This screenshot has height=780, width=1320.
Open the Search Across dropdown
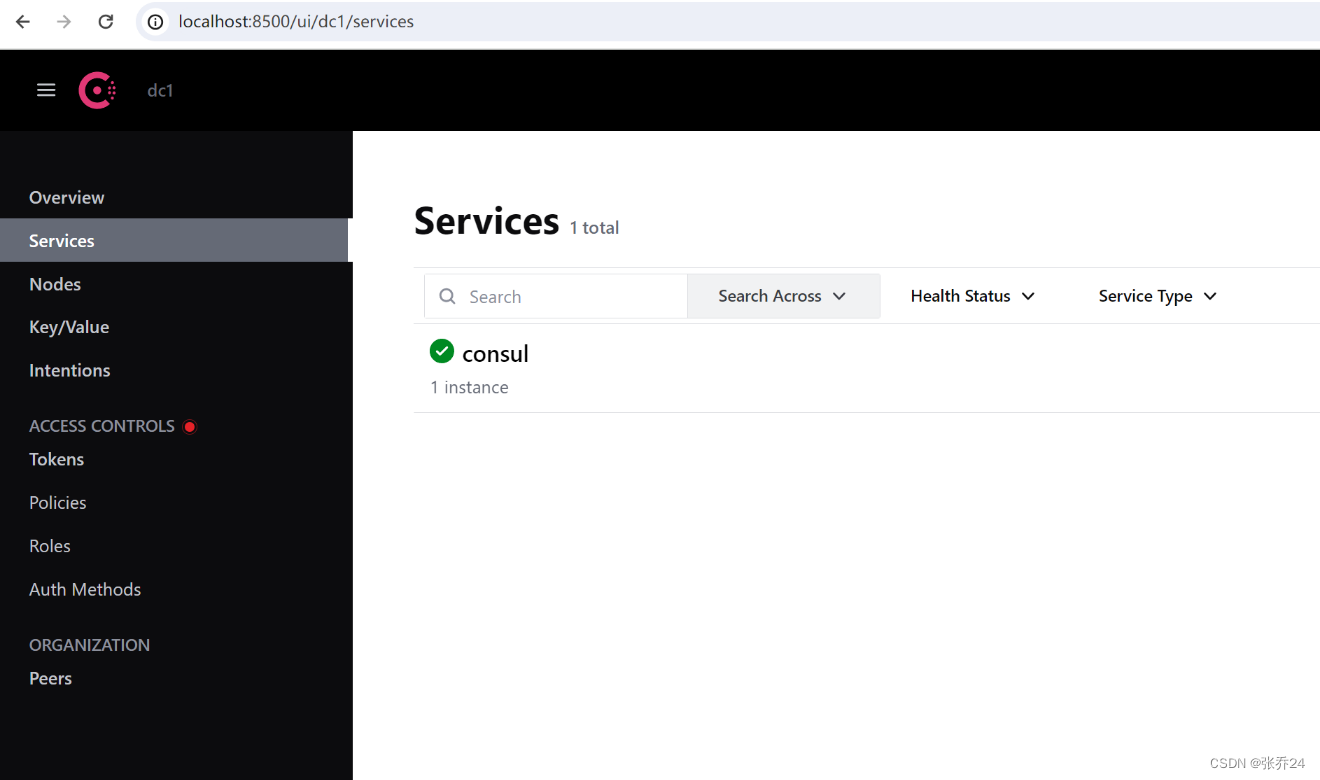(782, 295)
